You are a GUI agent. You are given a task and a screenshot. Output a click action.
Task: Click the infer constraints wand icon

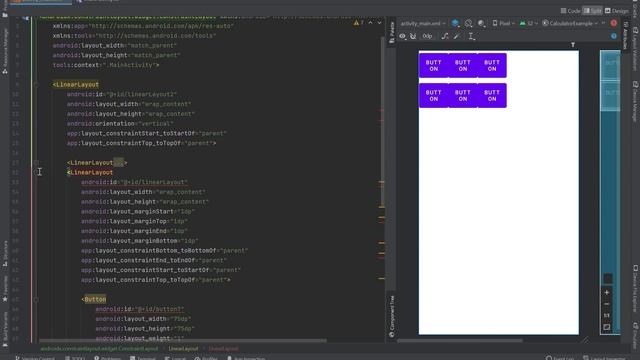pyautogui.click(x=457, y=36)
